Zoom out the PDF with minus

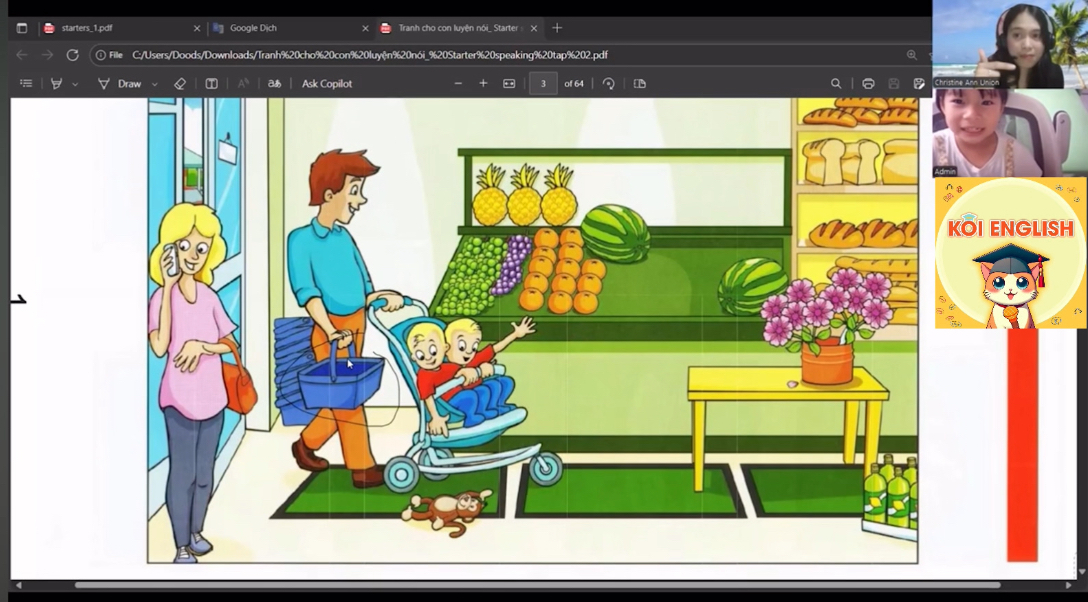[458, 83]
